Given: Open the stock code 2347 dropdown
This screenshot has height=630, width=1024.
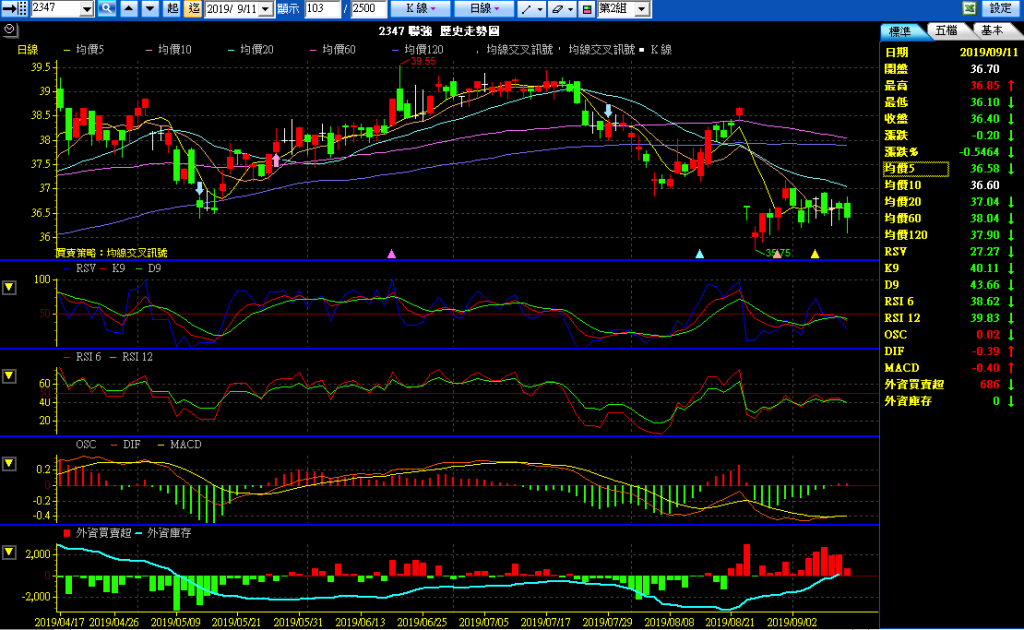Looking at the screenshot, I should point(87,9).
